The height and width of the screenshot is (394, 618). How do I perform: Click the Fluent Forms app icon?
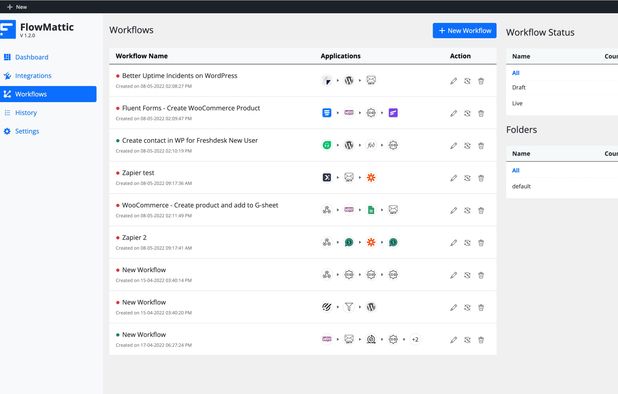(327, 113)
